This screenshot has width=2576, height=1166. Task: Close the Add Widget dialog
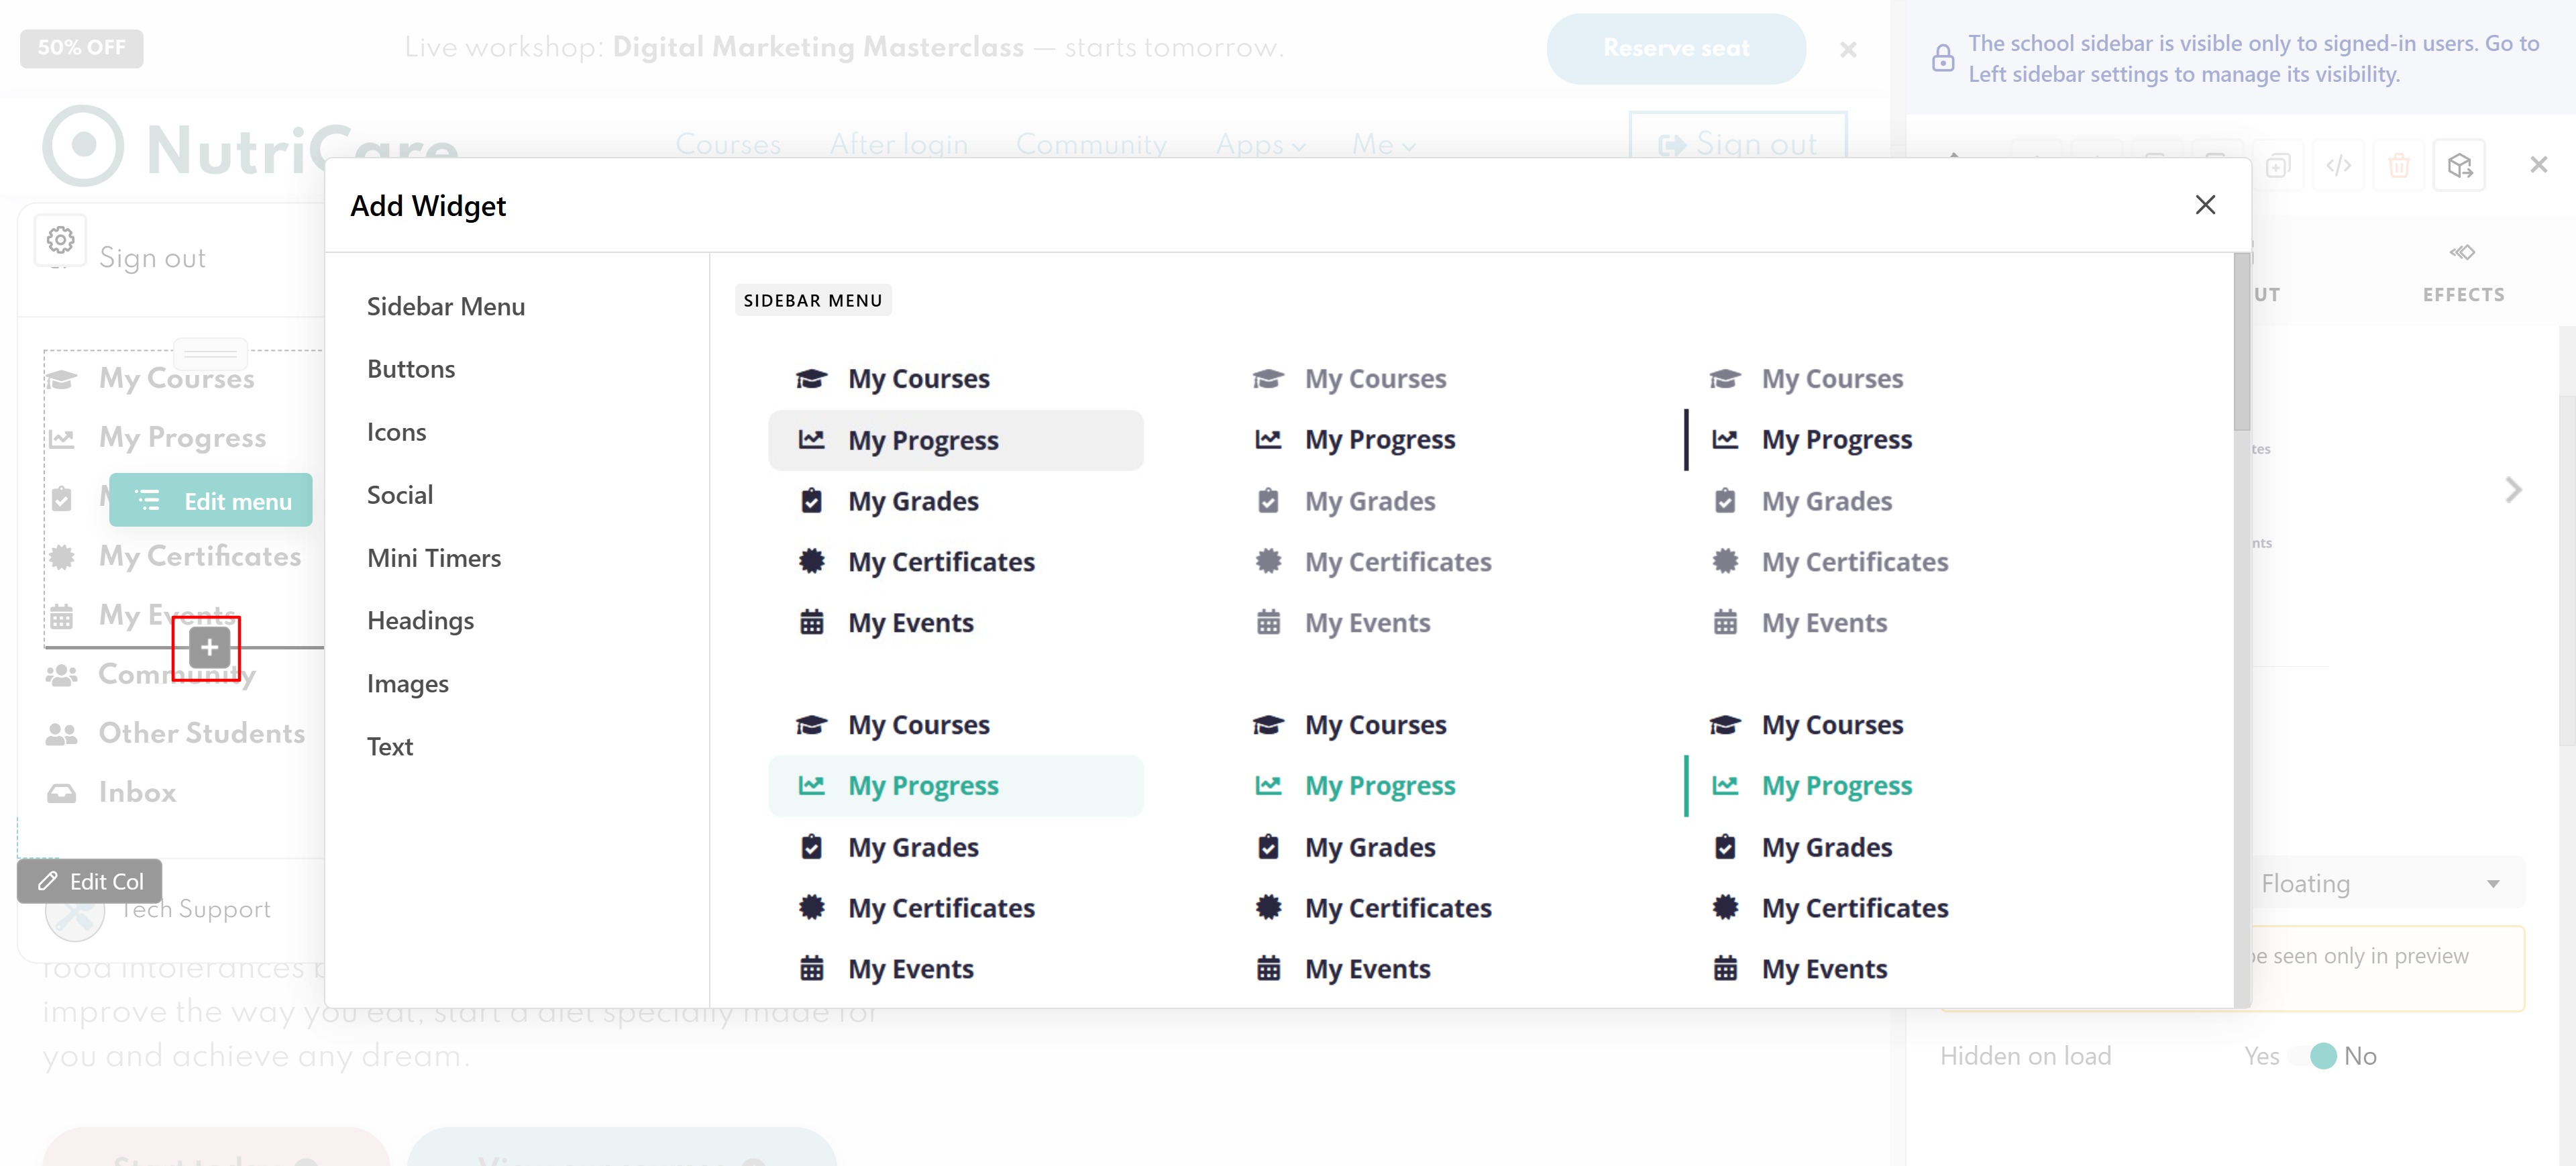point(2205,205)
